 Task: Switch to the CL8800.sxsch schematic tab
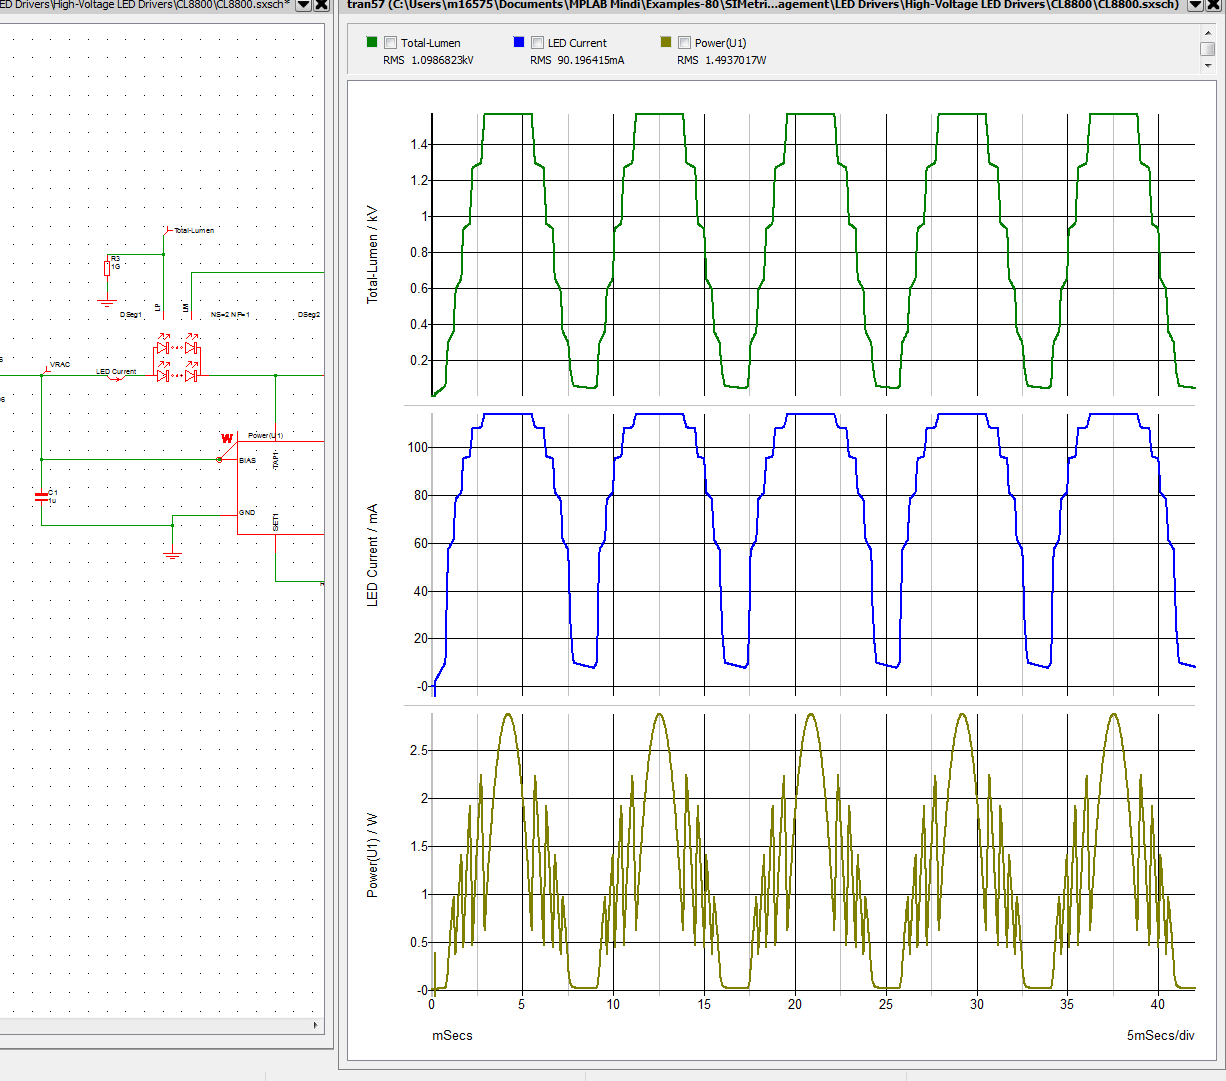point(150,6)
